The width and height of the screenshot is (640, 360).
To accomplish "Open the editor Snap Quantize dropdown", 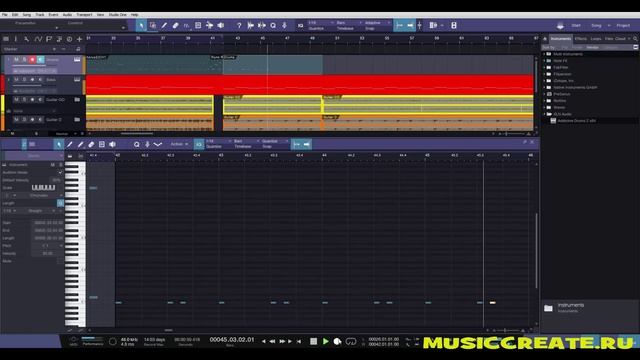I will pos(275,141).
